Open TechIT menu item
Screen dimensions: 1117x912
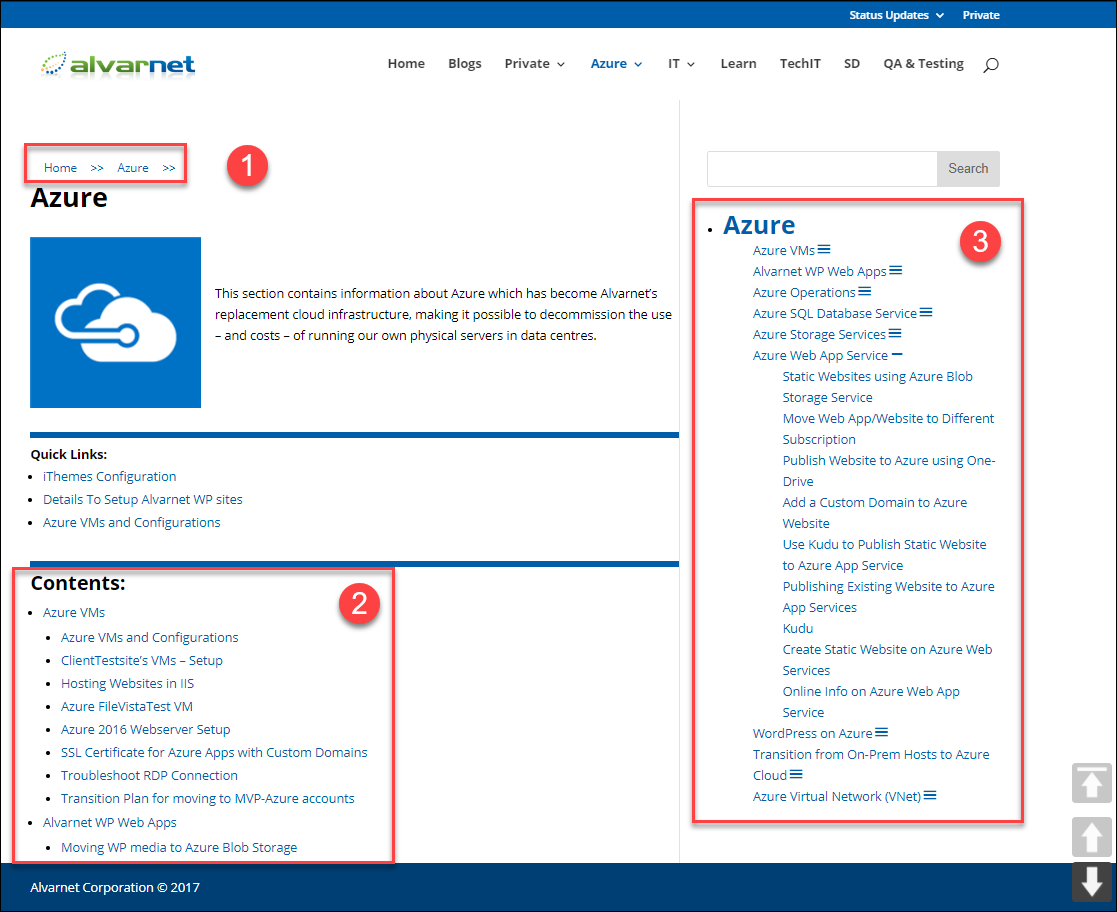point(800,63)
